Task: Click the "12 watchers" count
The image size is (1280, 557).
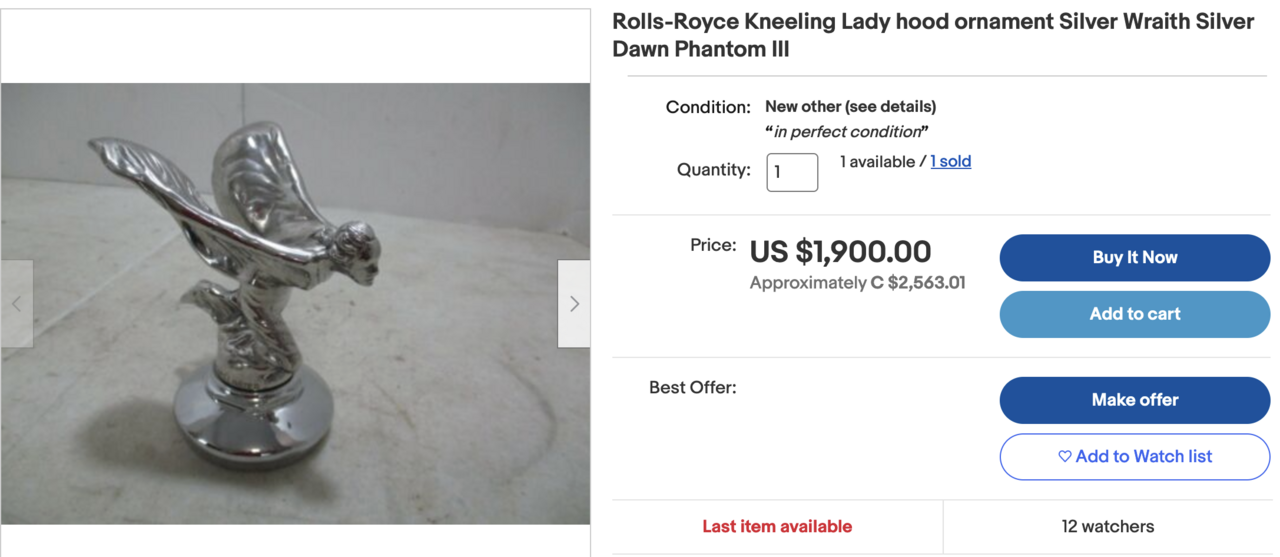Action: pos(1107,526)
